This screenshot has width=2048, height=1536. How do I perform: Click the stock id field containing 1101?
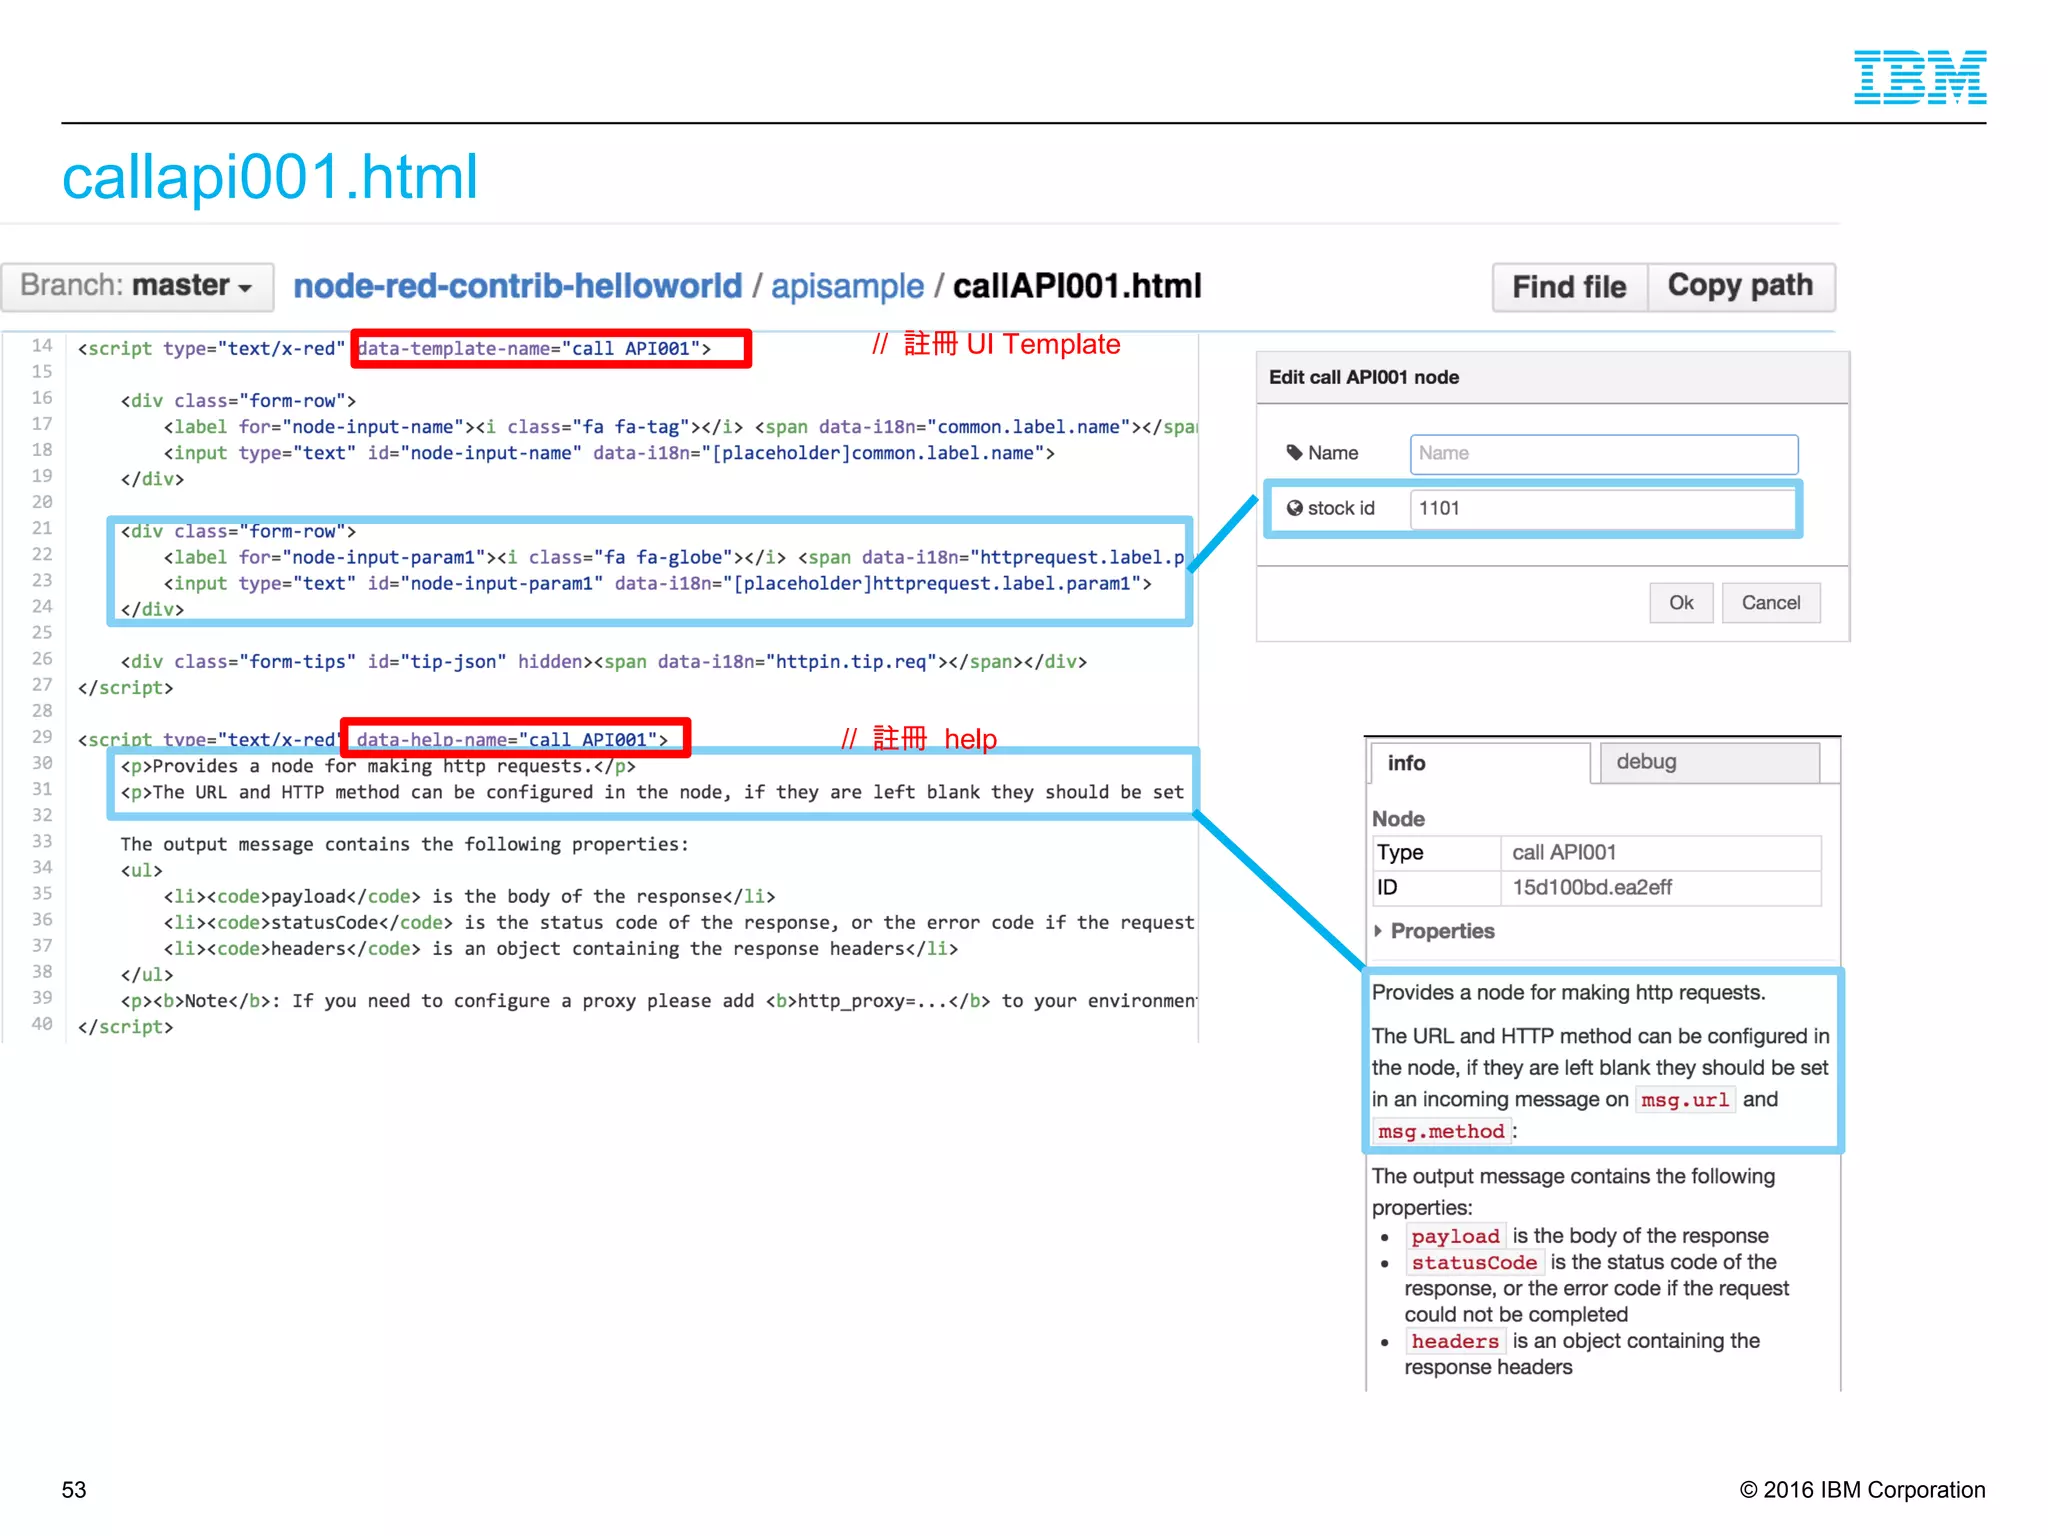[1603, 508]
